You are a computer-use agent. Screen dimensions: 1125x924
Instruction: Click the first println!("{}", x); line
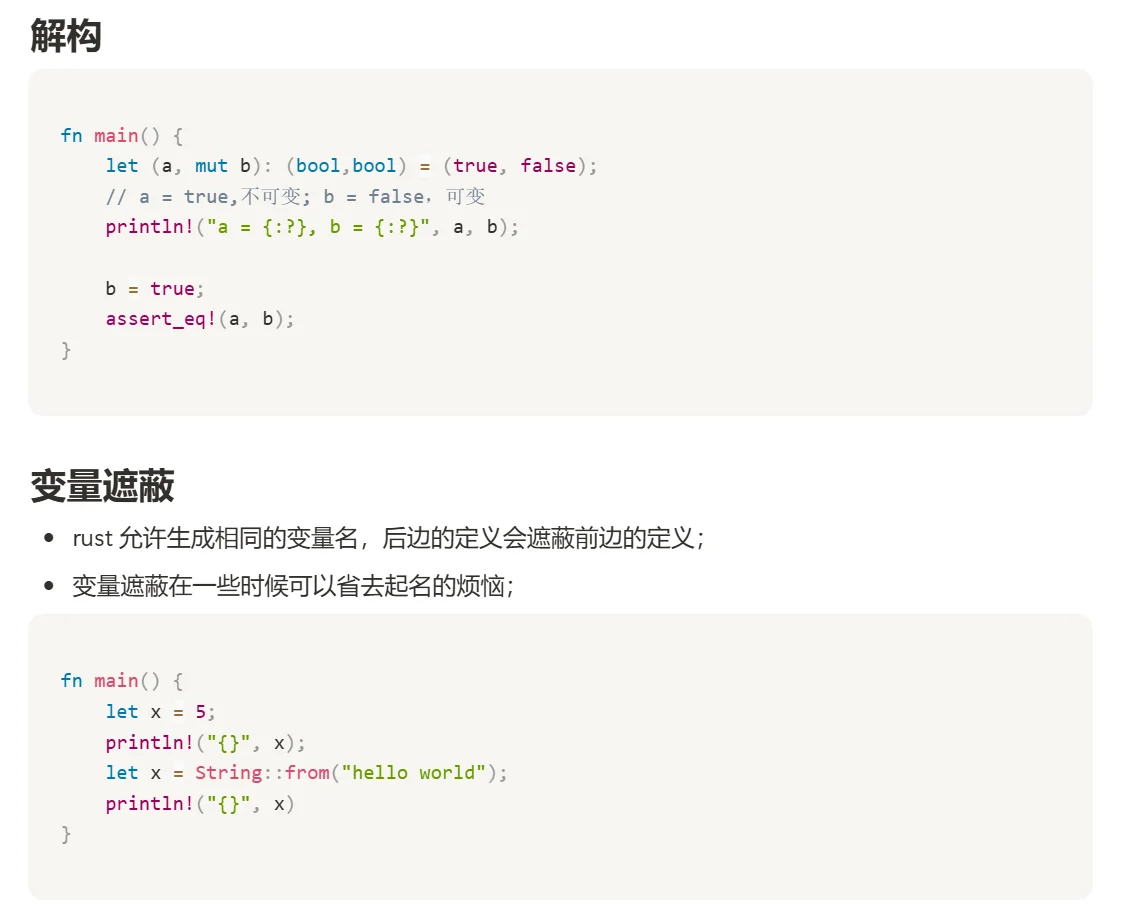205,742
